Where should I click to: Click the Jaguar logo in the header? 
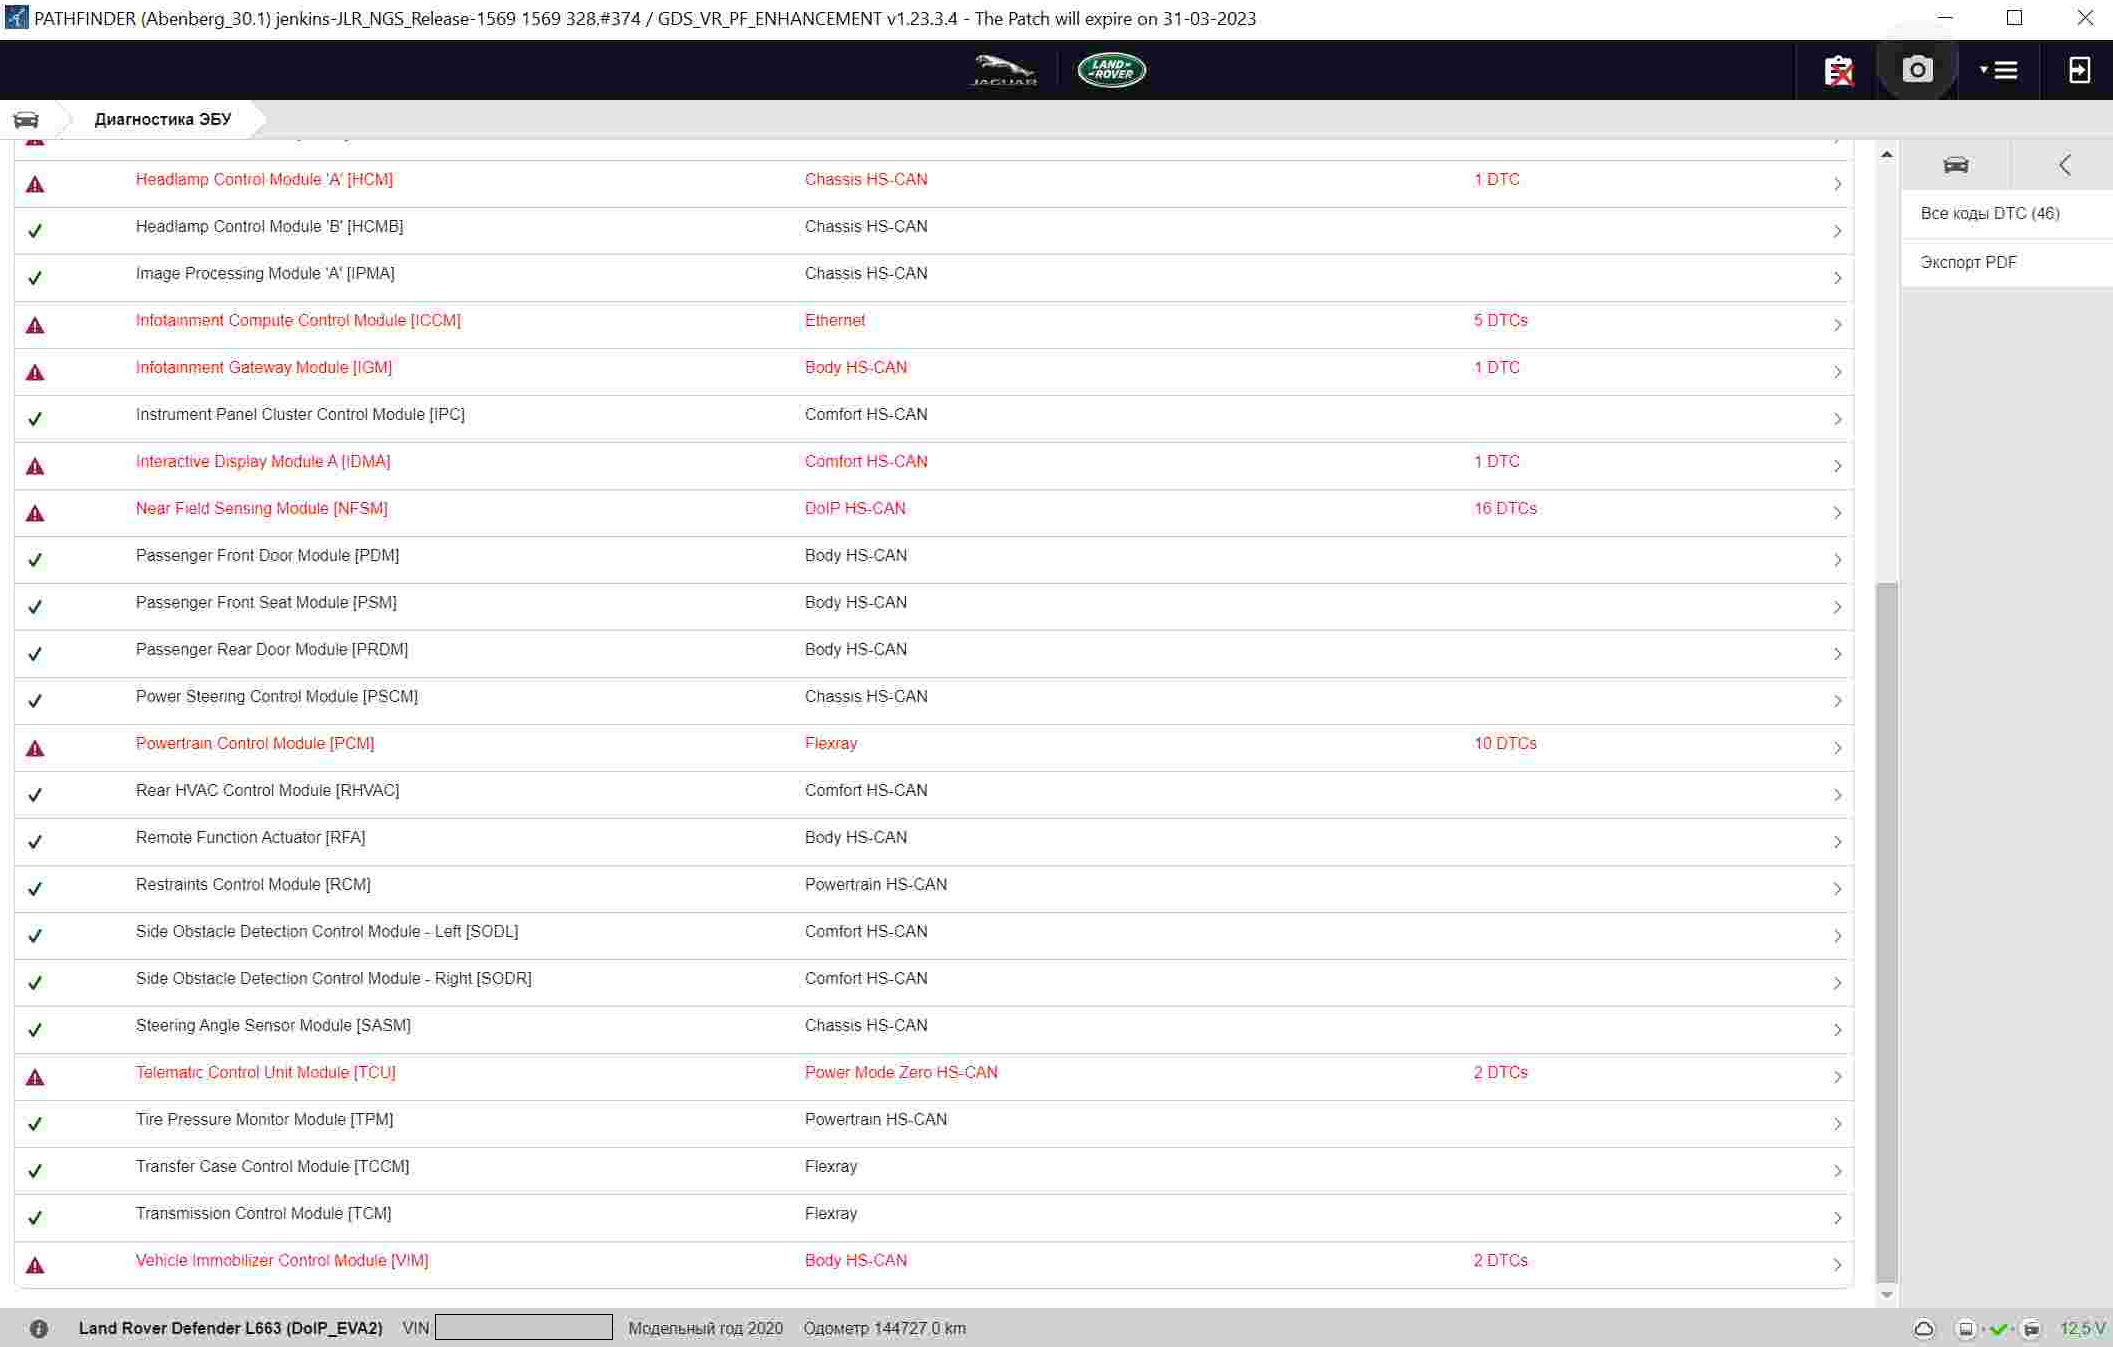(1003, 70)
